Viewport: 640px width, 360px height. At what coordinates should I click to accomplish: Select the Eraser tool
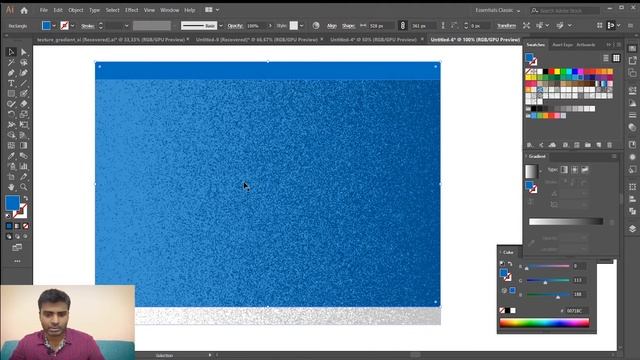click(x=24, y=104)
